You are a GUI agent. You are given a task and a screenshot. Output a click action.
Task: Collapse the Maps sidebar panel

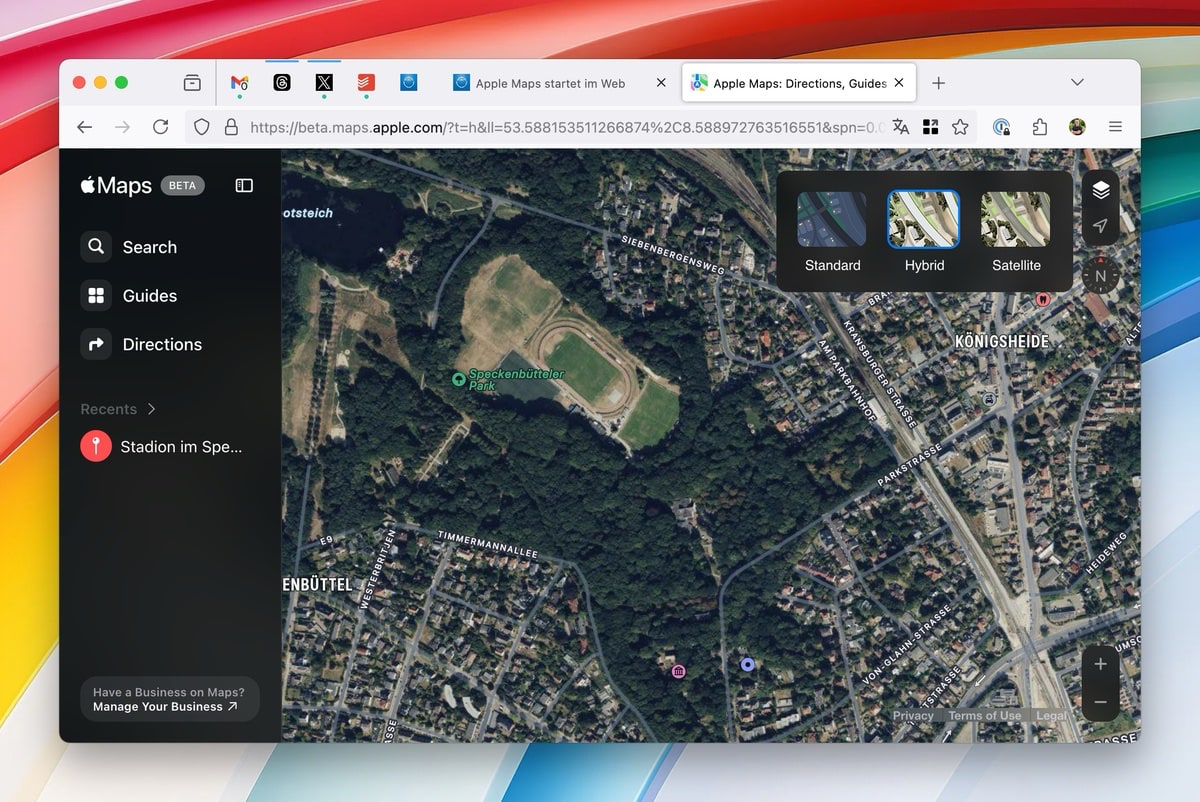[x=244, y=185]
